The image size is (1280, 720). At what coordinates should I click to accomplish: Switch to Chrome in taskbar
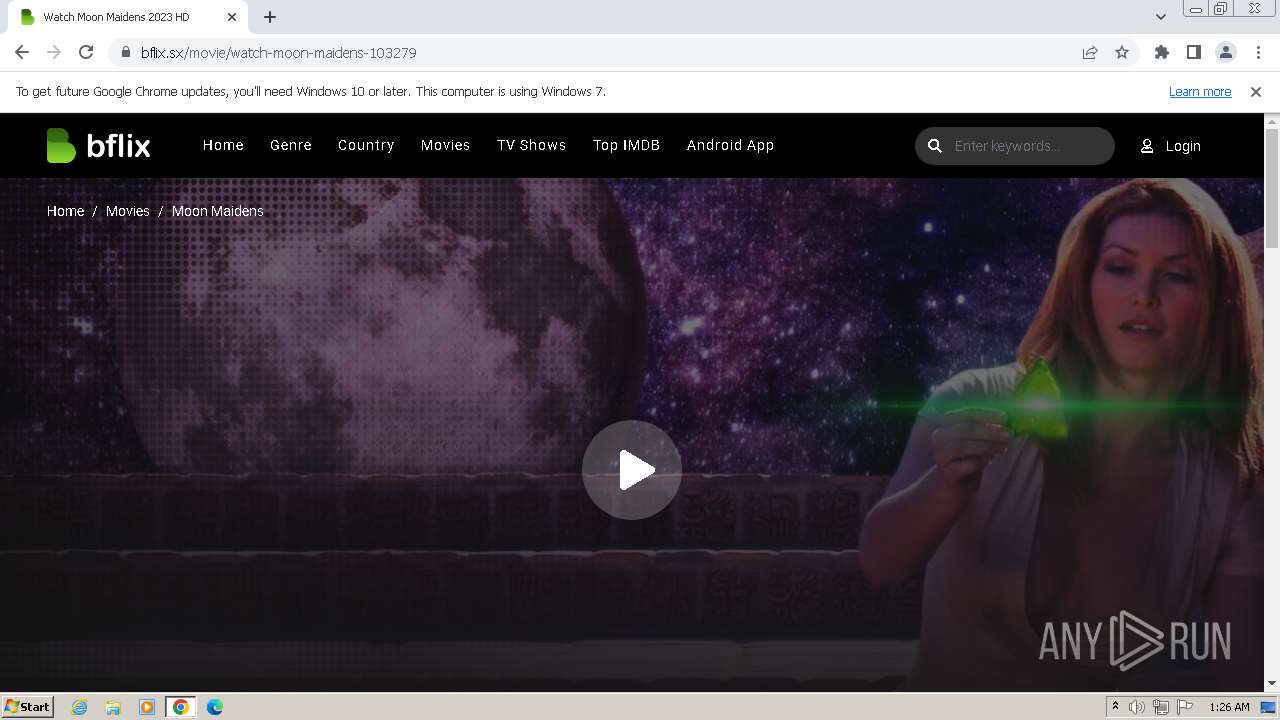click(181, 707)
